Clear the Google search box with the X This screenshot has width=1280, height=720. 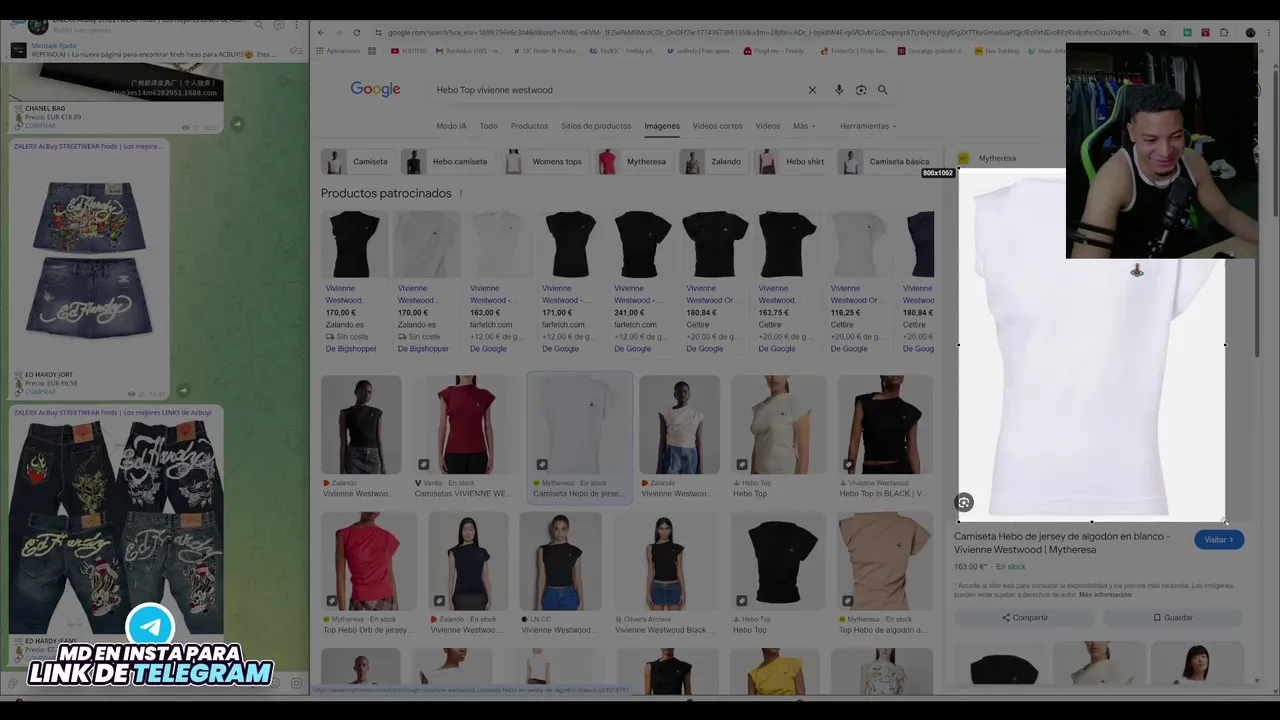812,90
